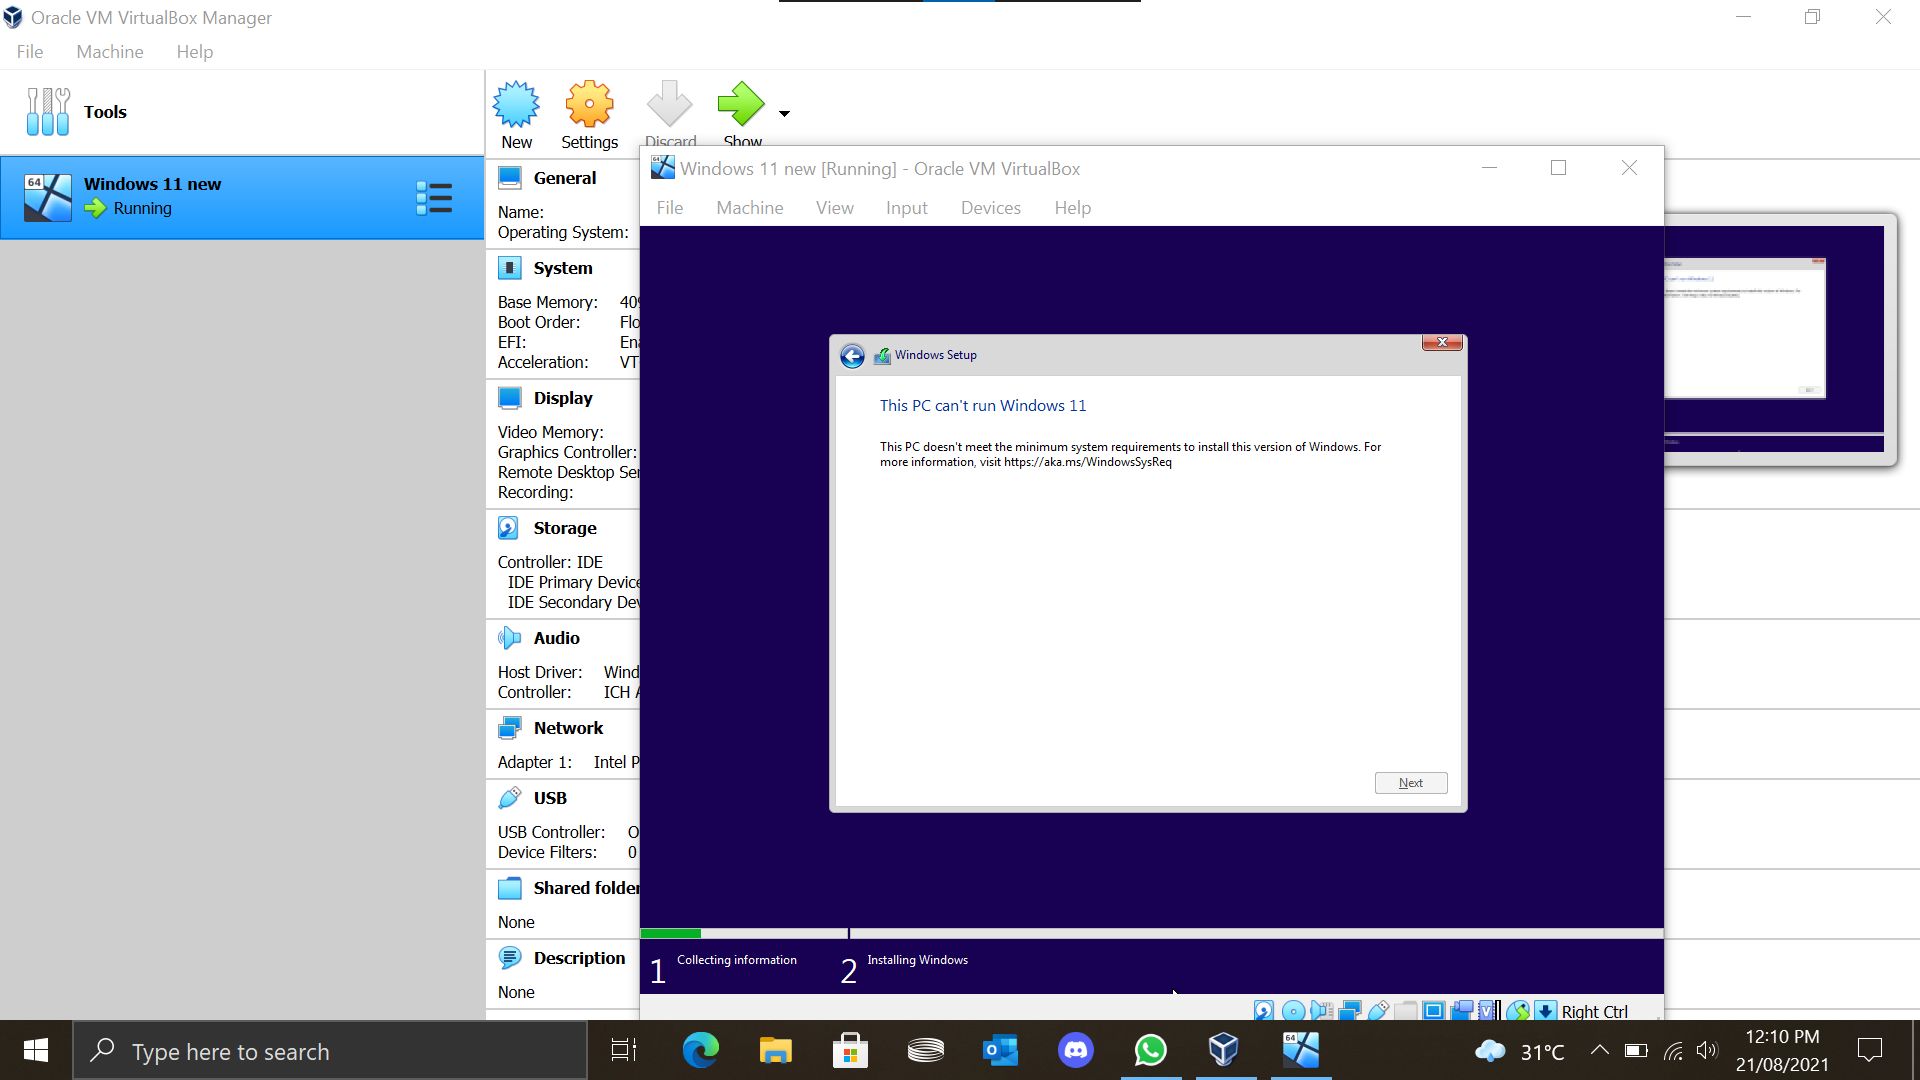
Task: Click the recording status bar icon
Action: pos(1462,1011)
